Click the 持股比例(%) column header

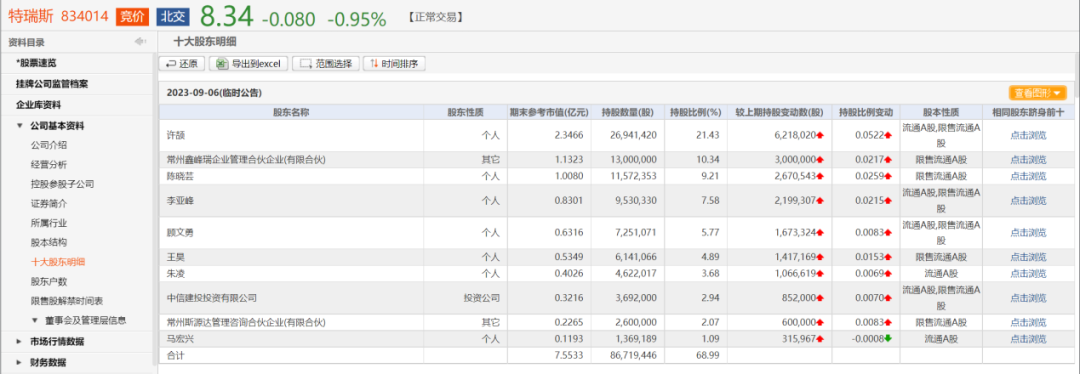[x=694, y=112]
